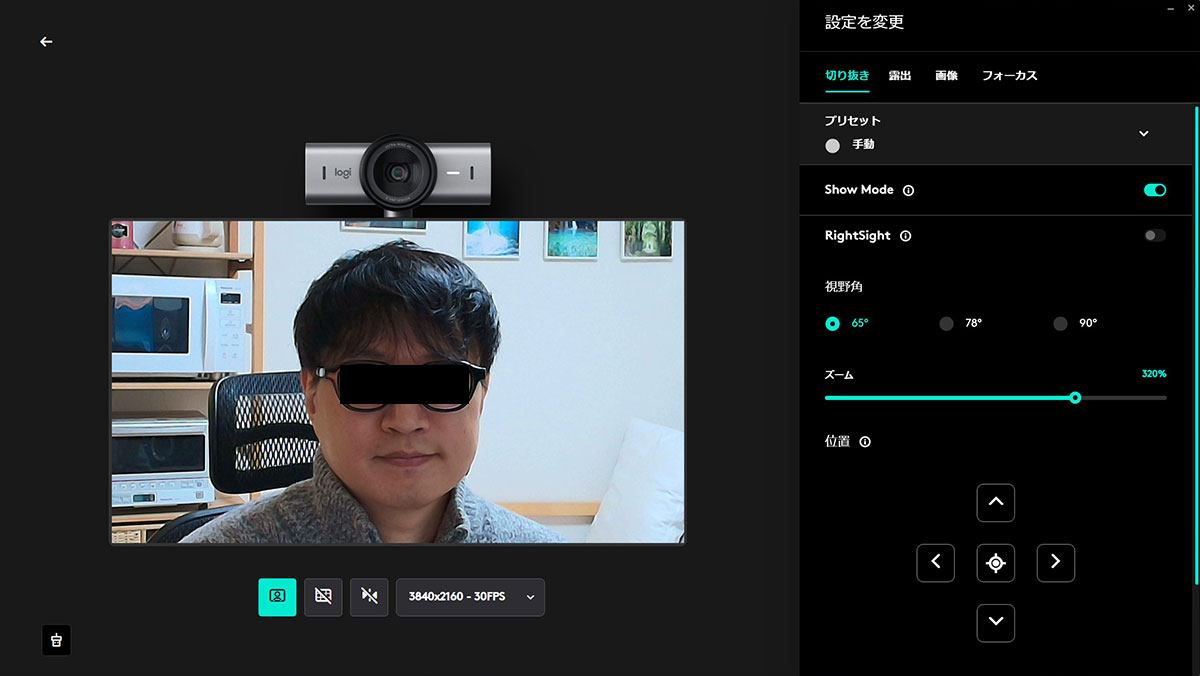Pan the camera position up
The width and height of the screenshot is (1200, 676).
995,503
